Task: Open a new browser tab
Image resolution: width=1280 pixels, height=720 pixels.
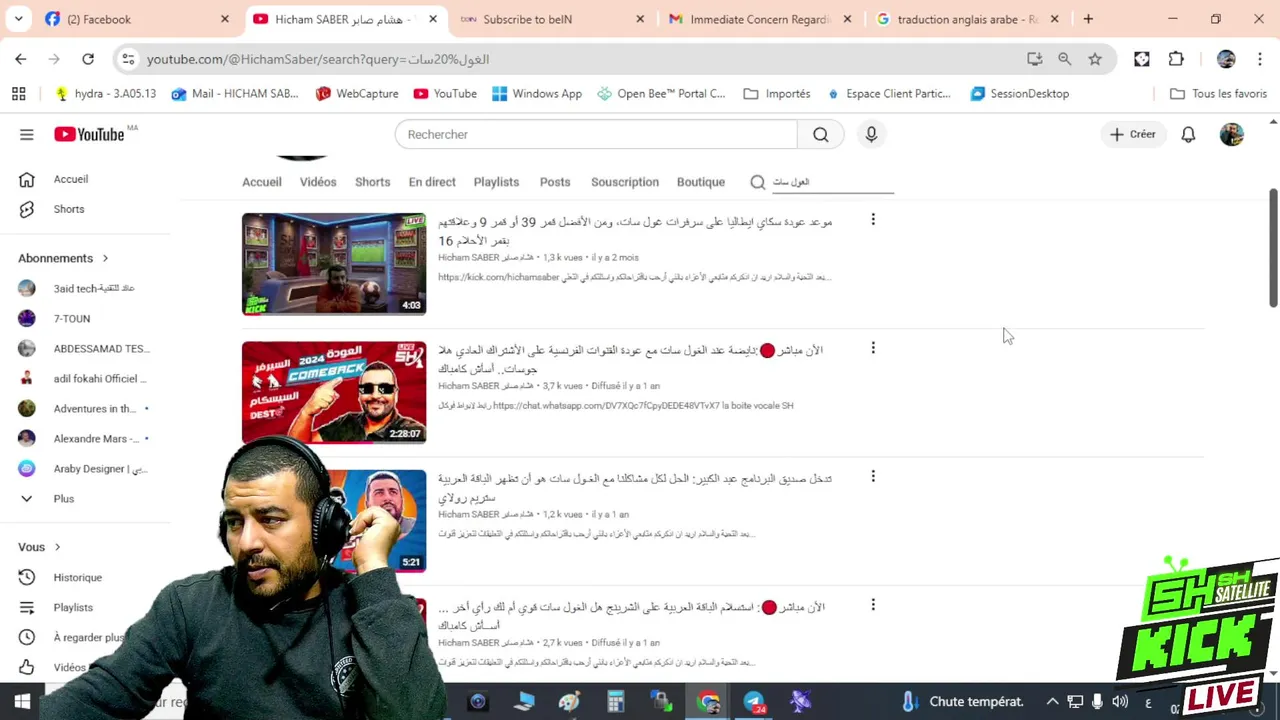Action: (1088, 19)
